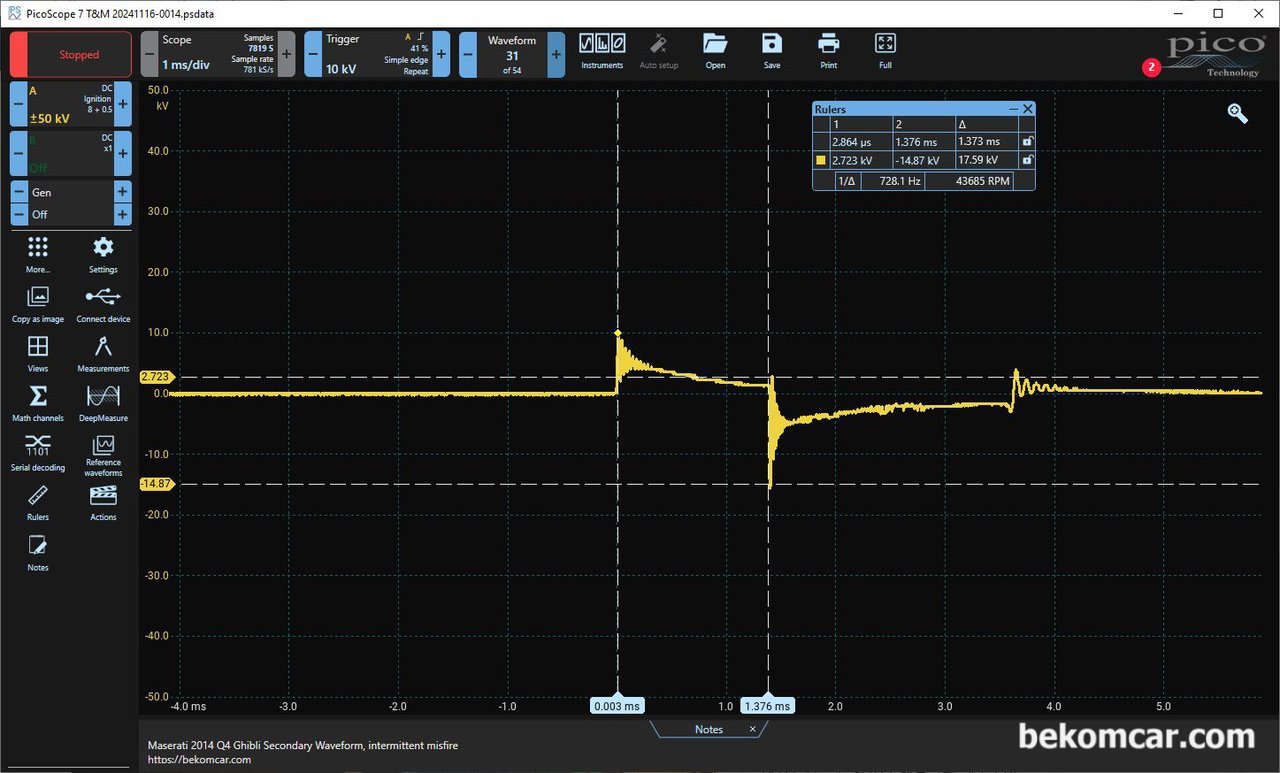The width and height of the screenshot is (1280, 773).
Task: Click minus beside Gen label
Action: (x=18, y=192)
